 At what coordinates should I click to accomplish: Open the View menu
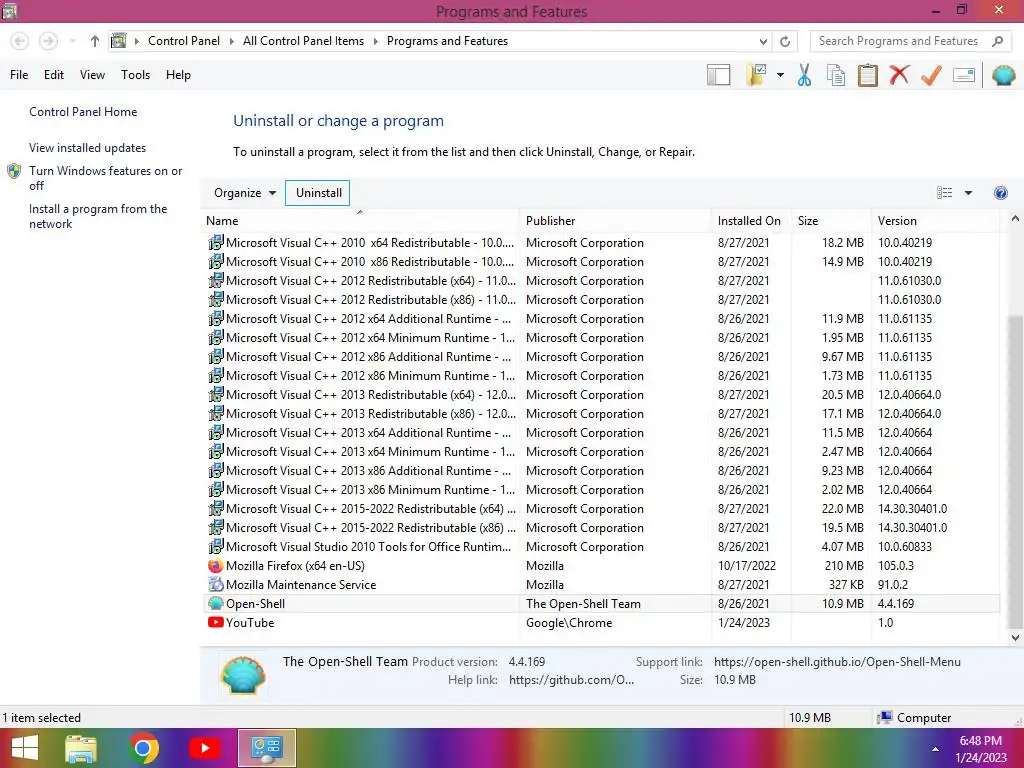coord(92,75)
